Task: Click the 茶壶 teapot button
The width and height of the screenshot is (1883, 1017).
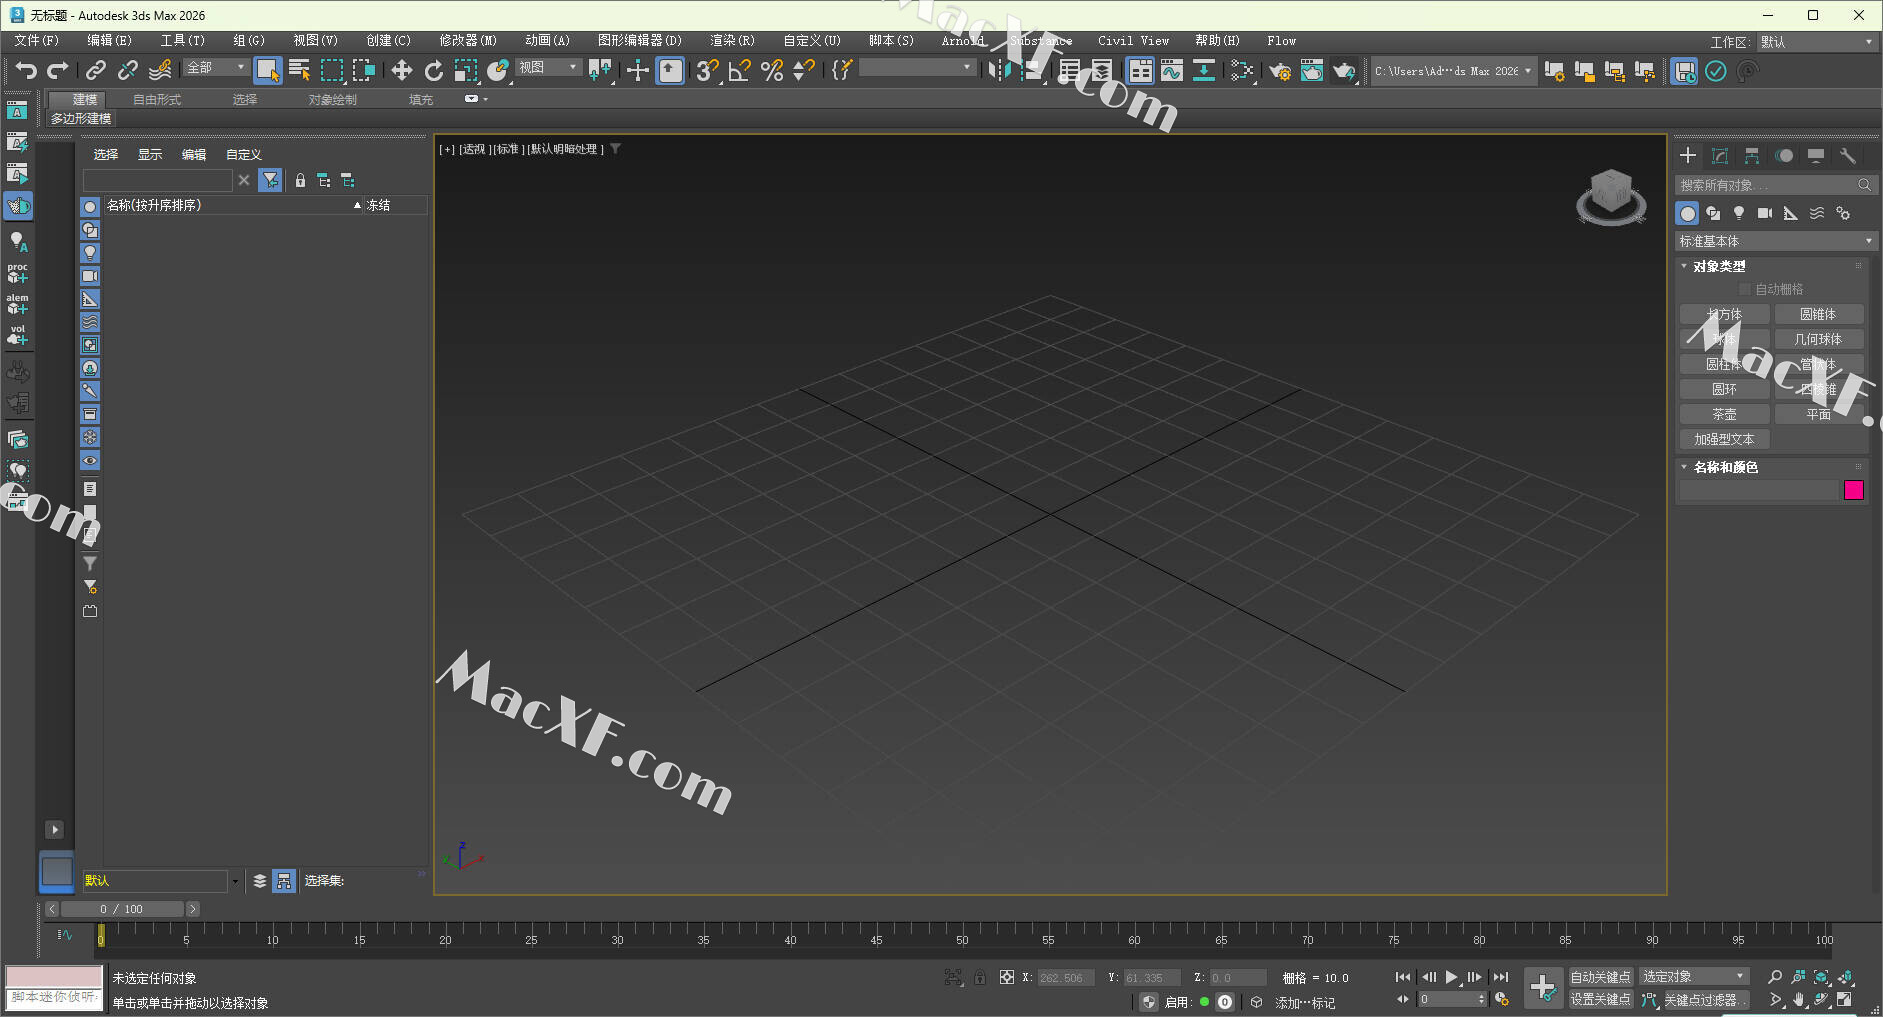Action: click(1724, 414)
